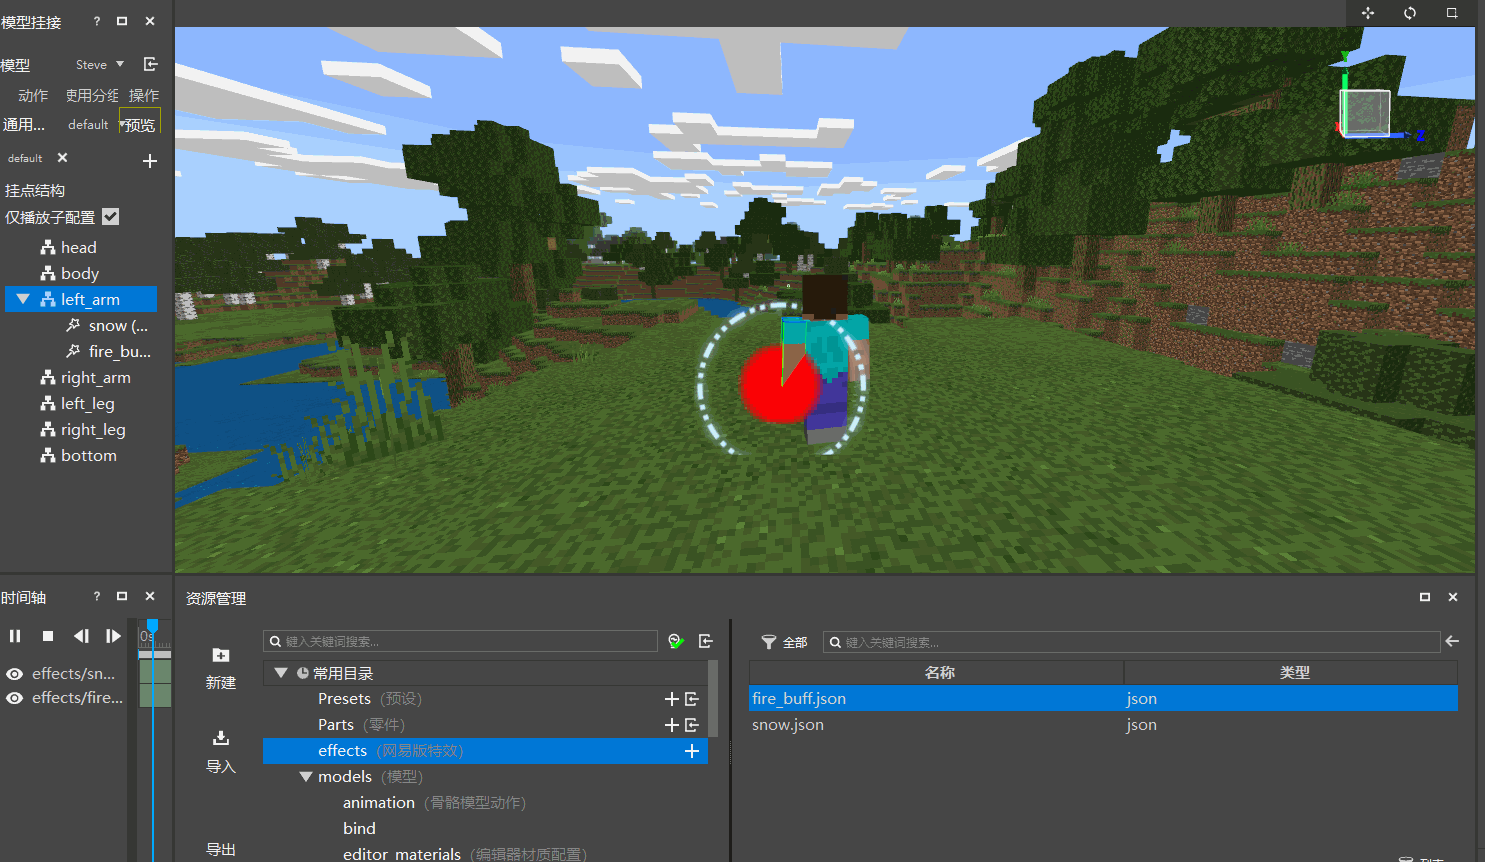
Task: Click the 新建 new folder icon
Action: [x=221, y=655]
